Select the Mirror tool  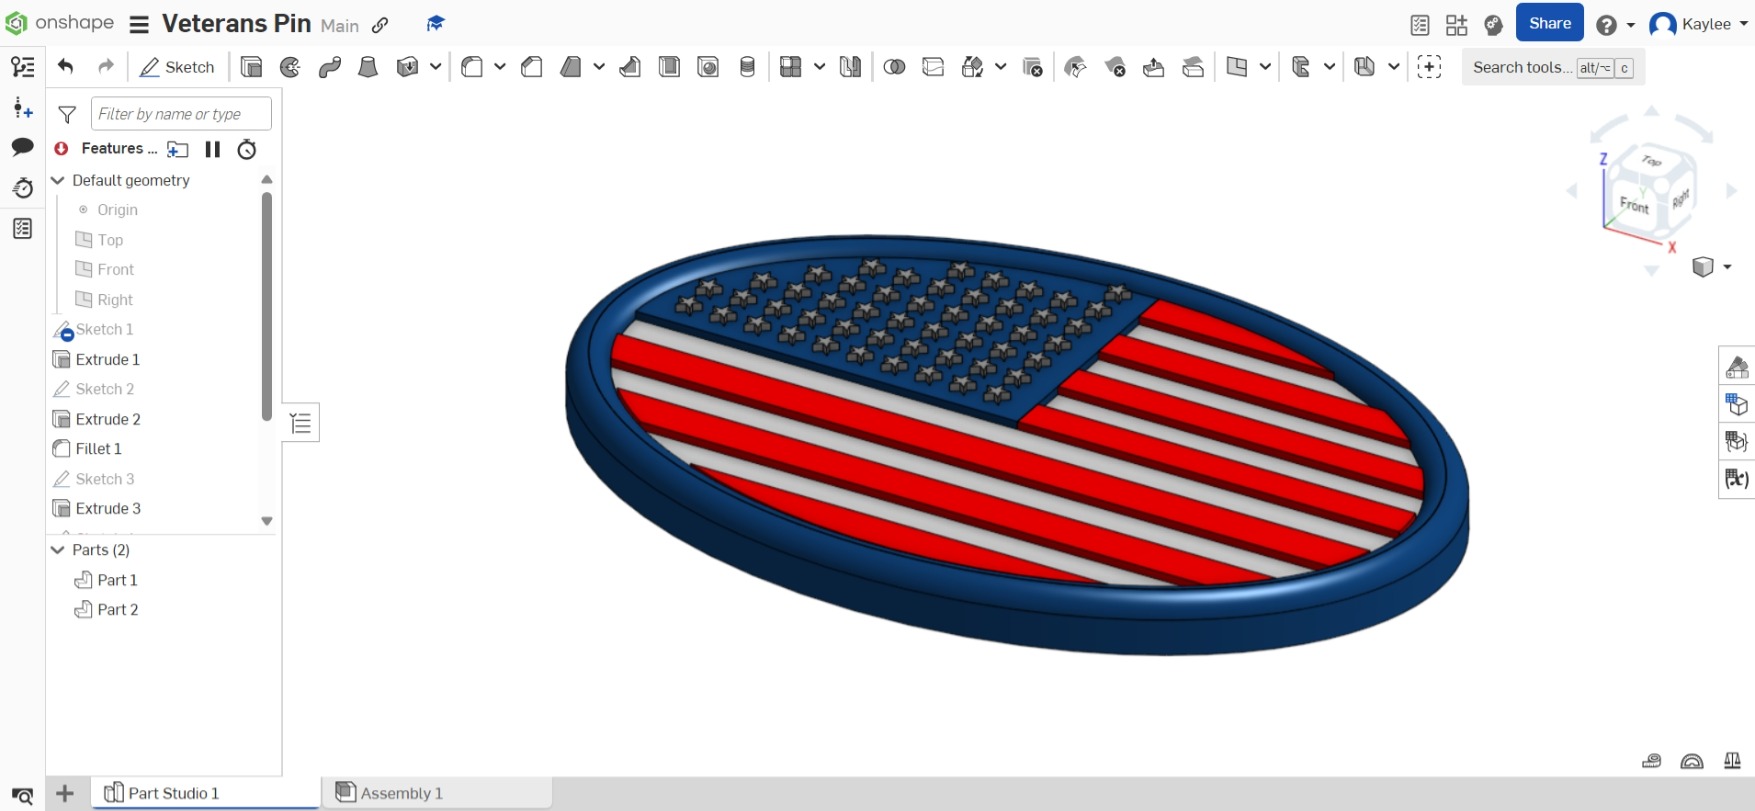click(x=850, y=67)
